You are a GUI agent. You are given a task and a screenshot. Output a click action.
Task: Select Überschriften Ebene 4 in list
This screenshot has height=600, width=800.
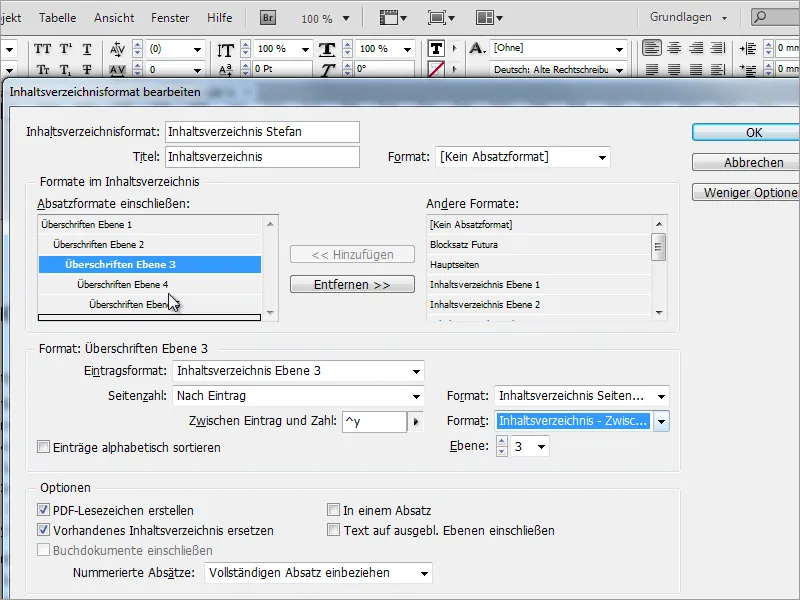pyautogui.click(x=149, y=284)
